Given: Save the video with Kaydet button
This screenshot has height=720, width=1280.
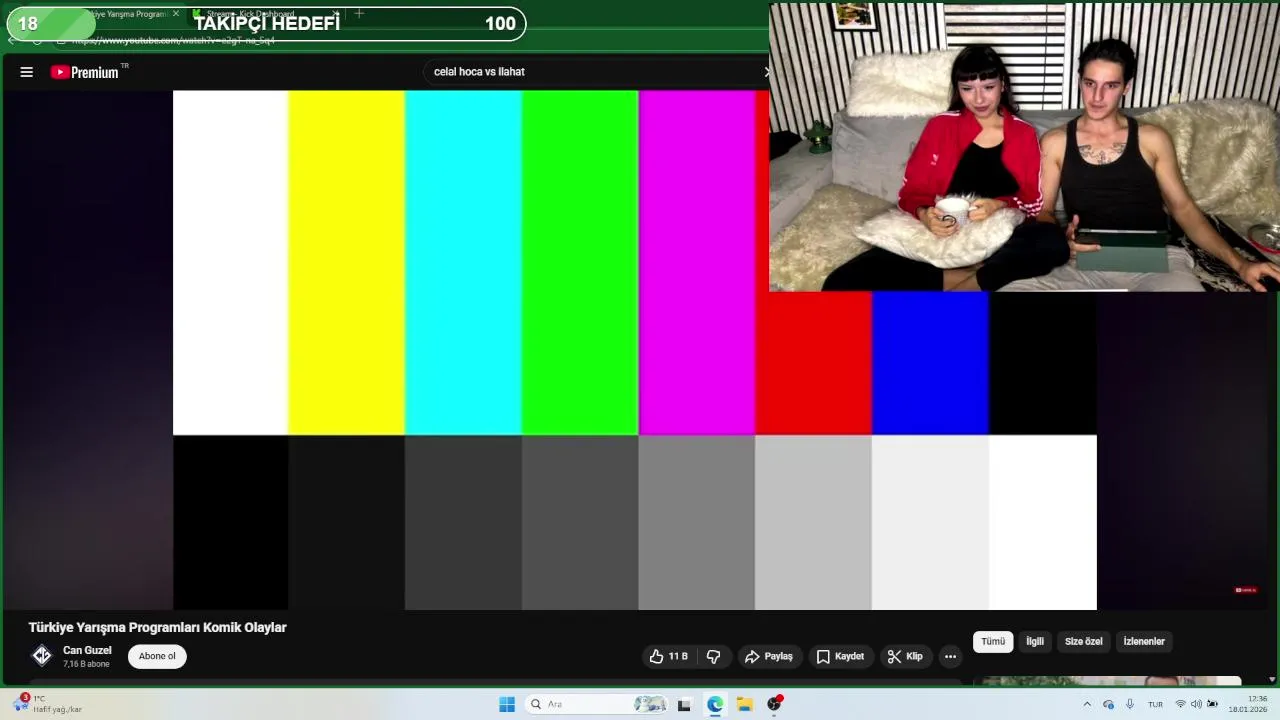Looking at the screenshot, I should tap(840, 656).
